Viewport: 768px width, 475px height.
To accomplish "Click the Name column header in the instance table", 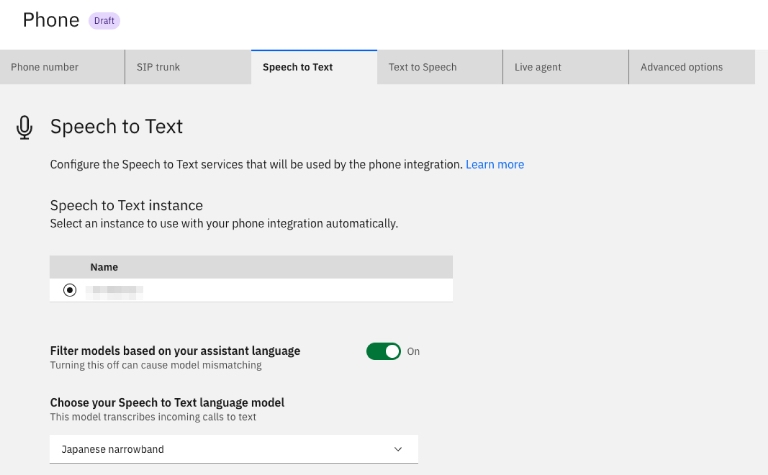I will tap(104, 267).
